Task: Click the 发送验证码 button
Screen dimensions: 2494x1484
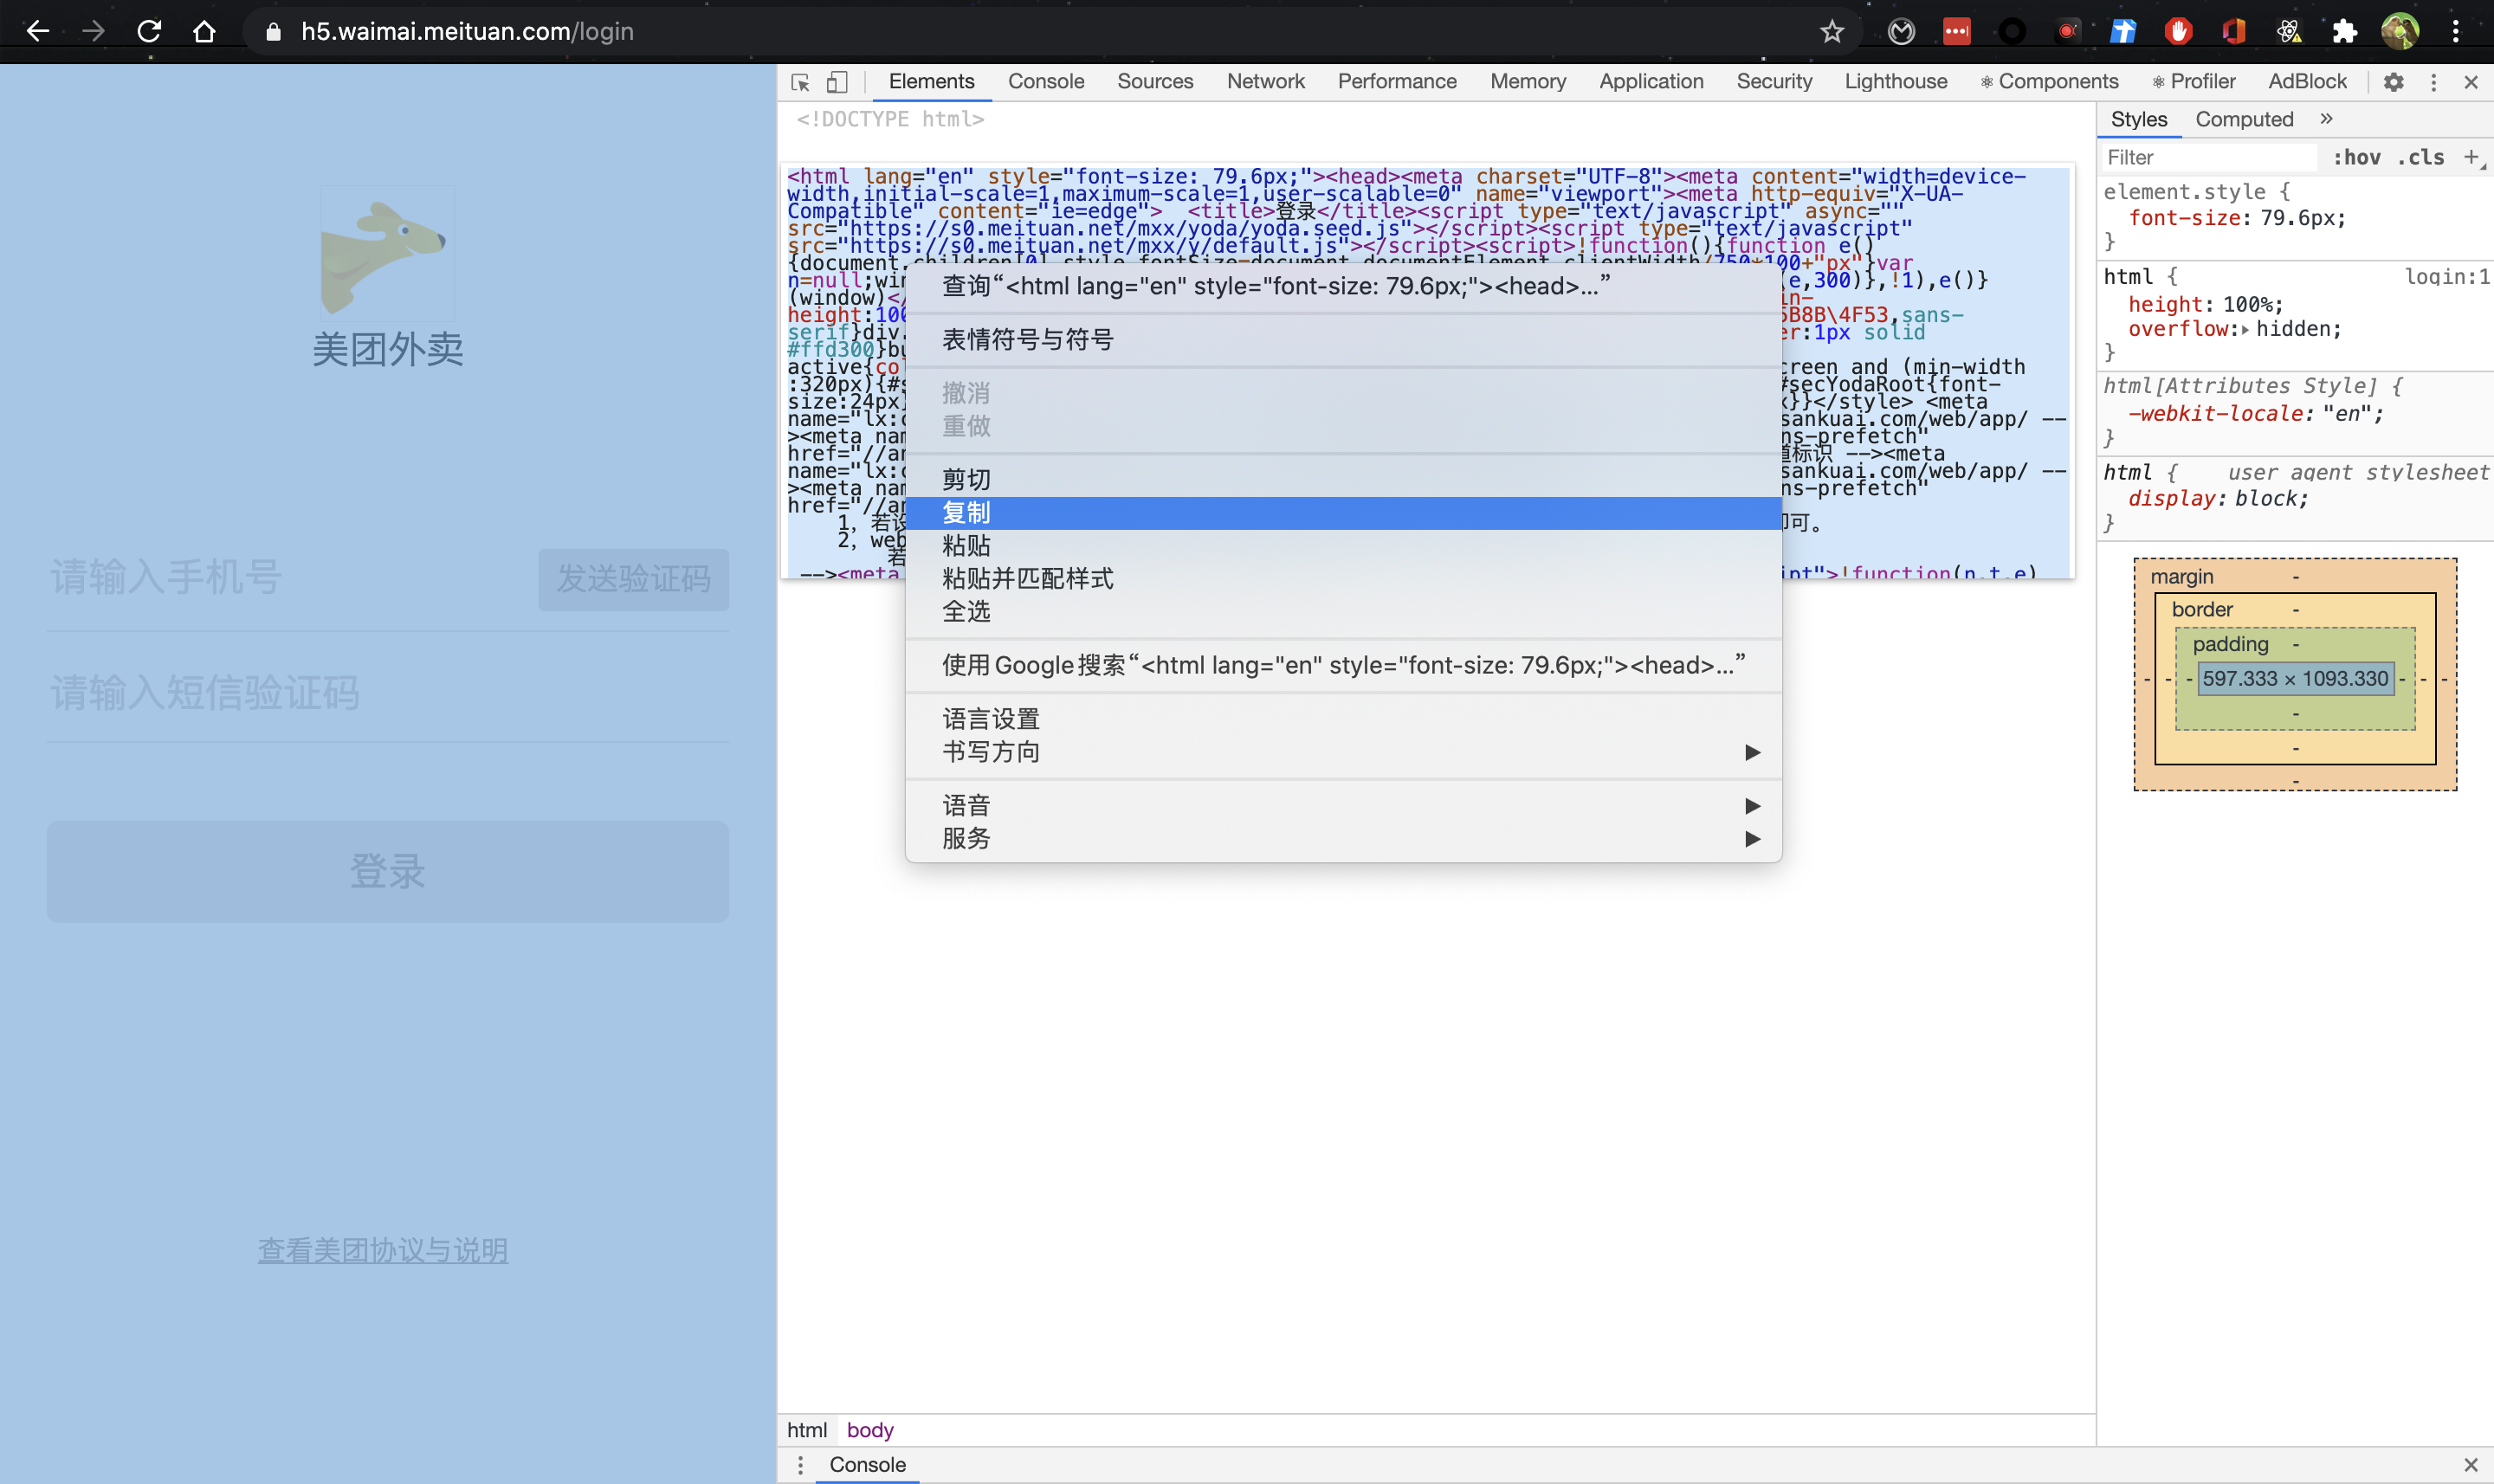Action: [633, 579]
